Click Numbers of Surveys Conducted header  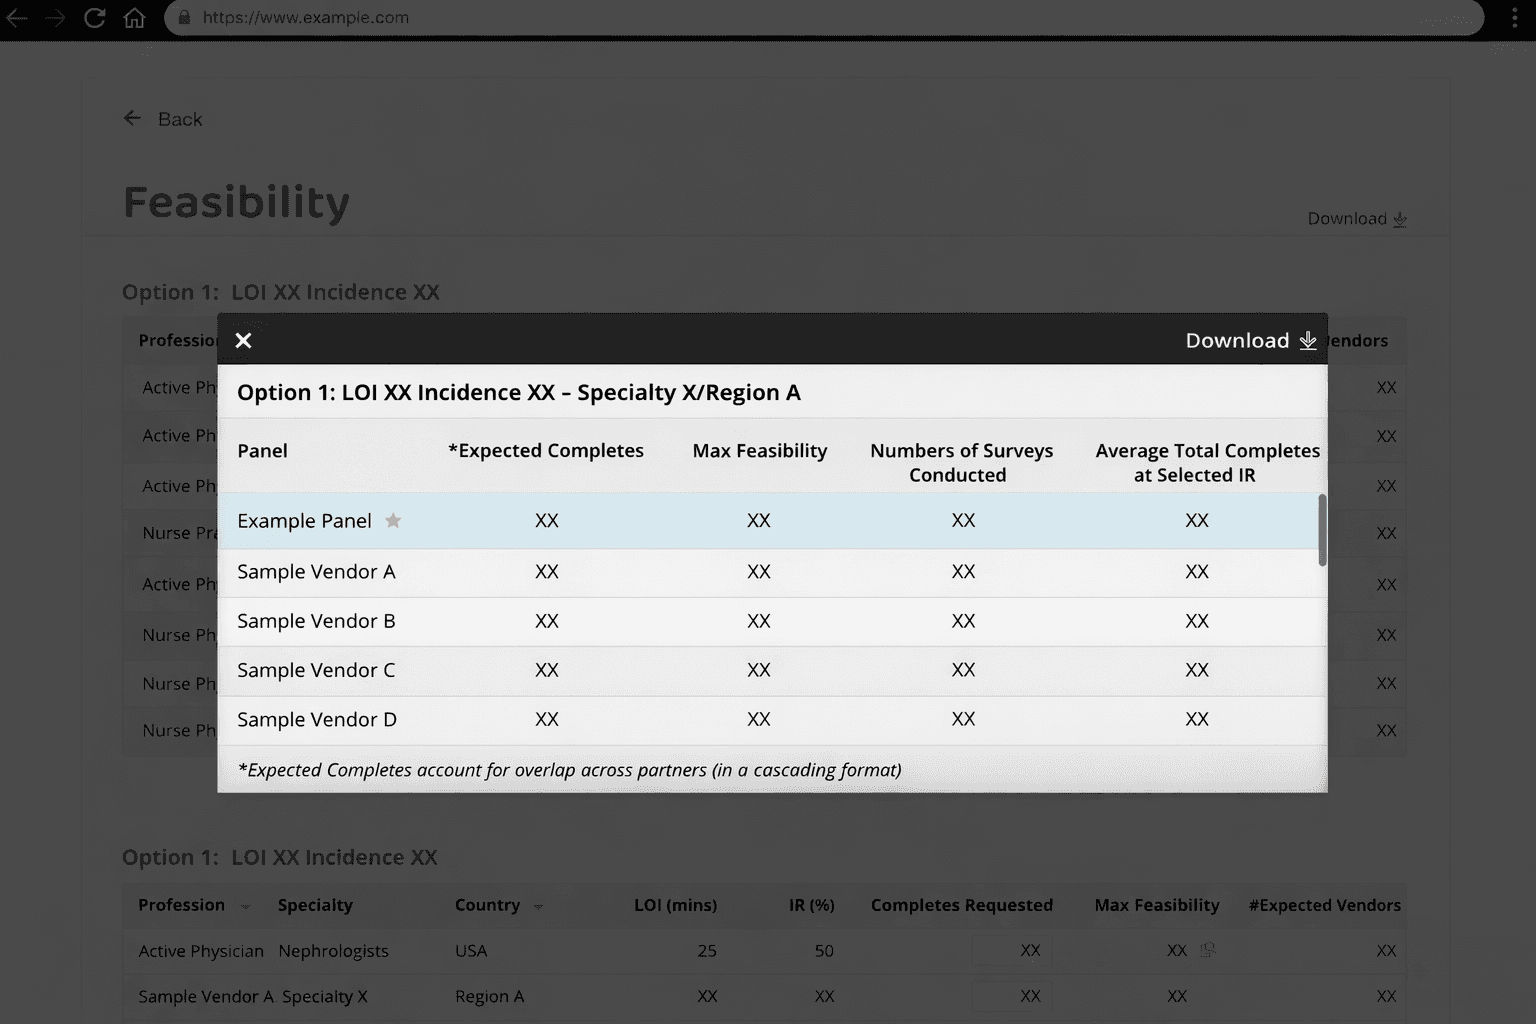click(x=961, y=463)
